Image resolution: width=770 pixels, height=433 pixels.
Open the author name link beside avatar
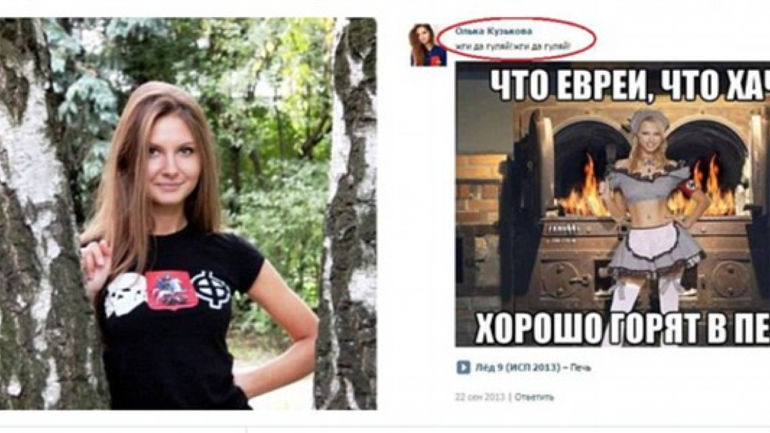(494, 31)
